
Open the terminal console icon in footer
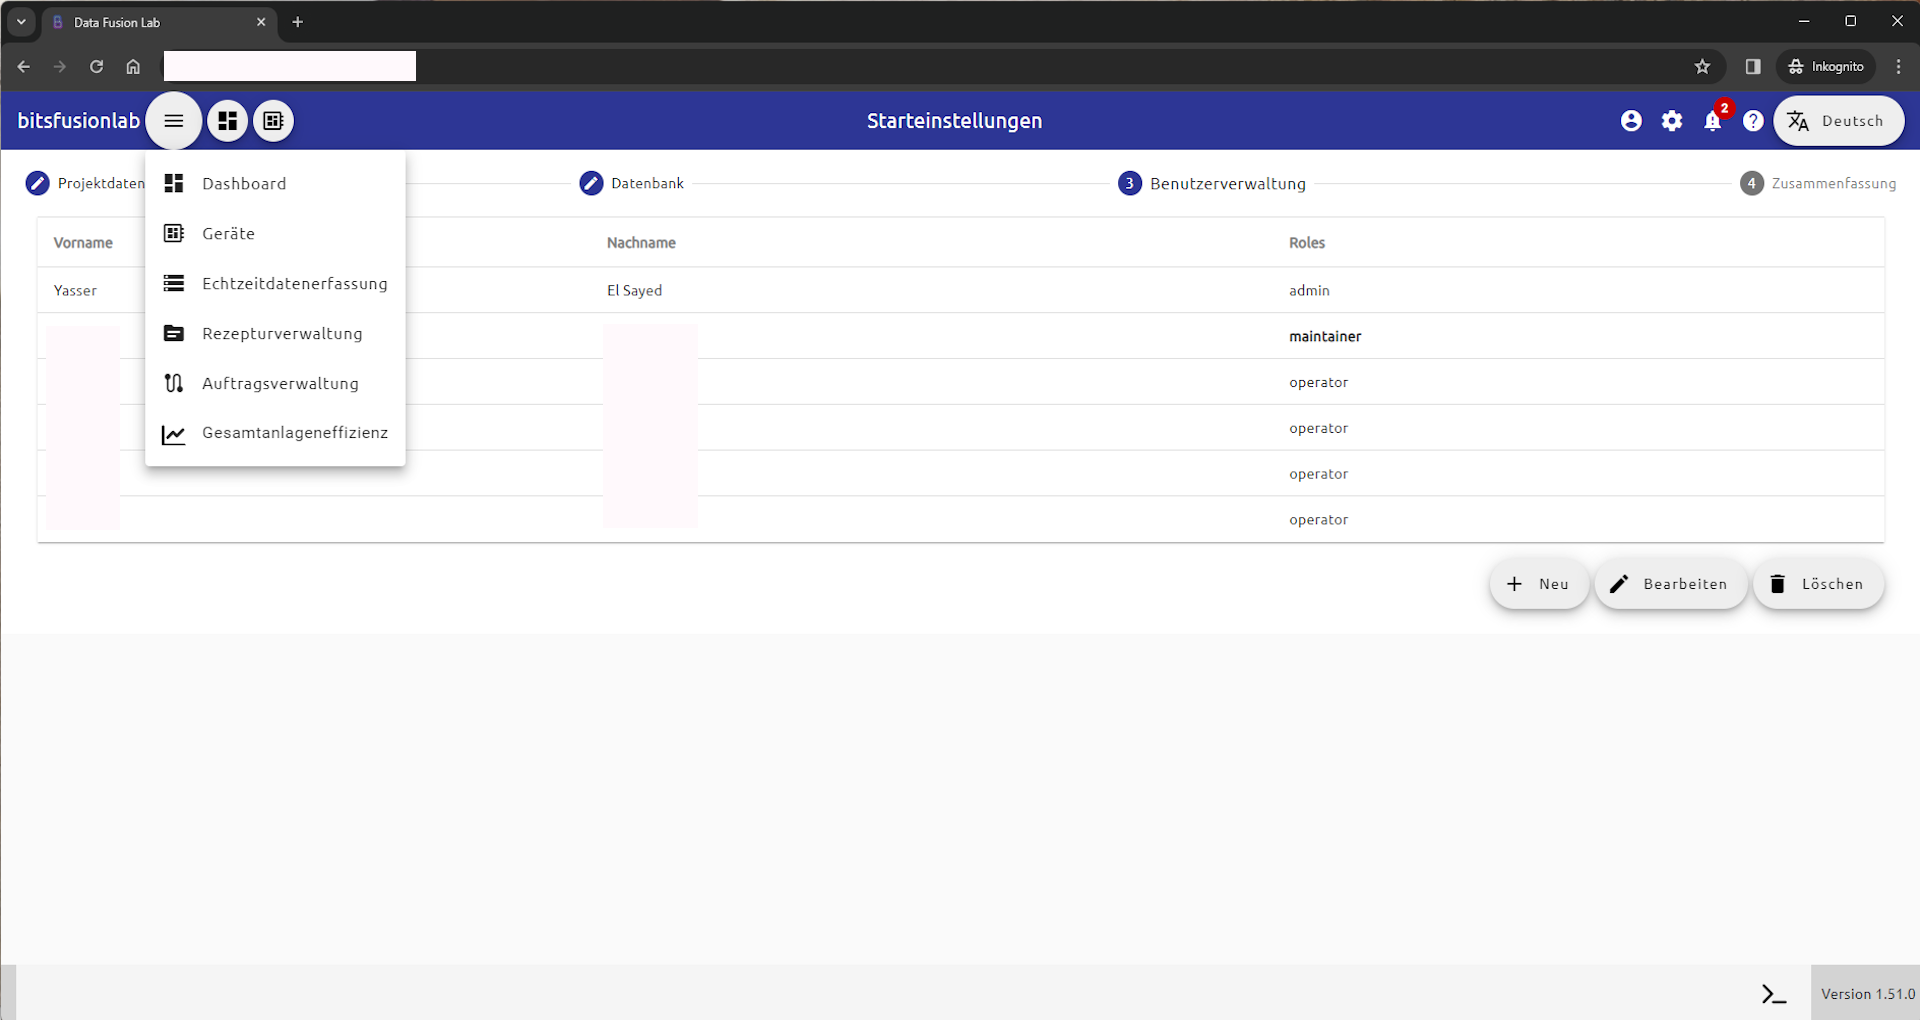(x=1774, y=994)
